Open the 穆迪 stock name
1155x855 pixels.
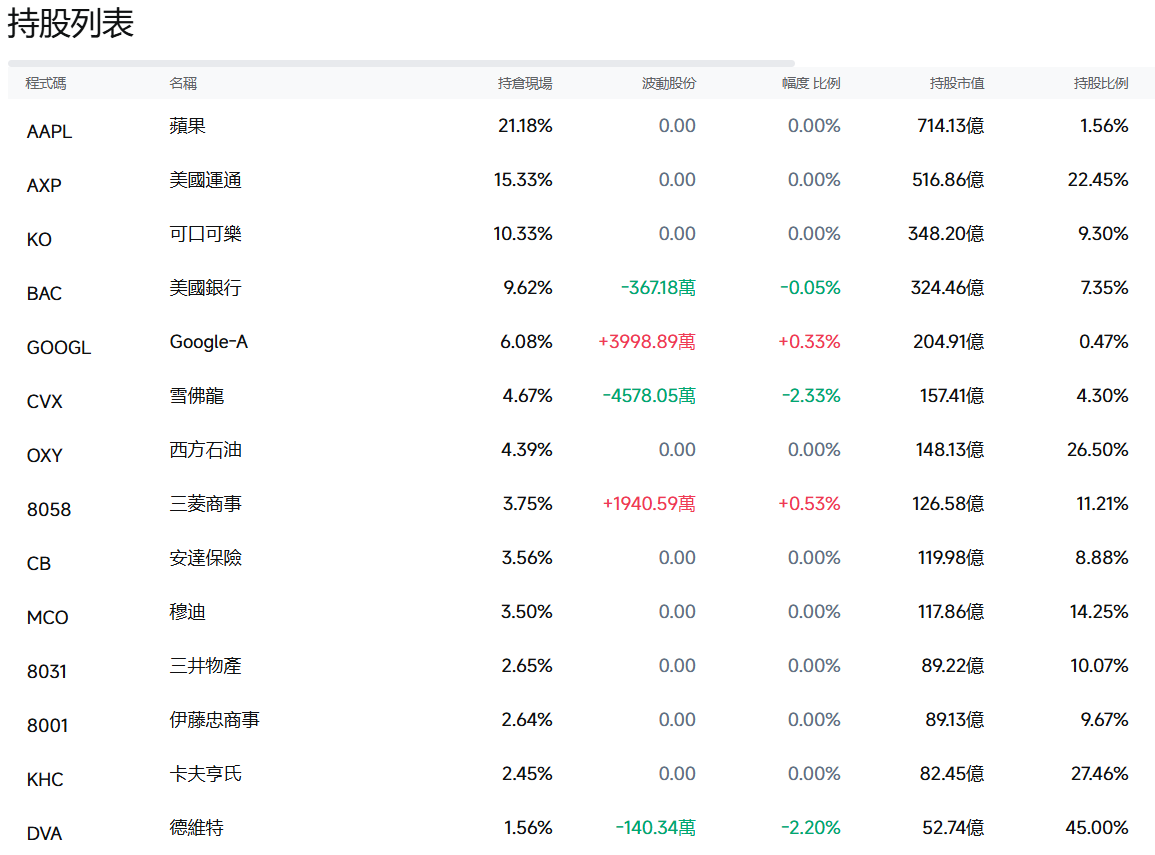click(x=187, y=612)
